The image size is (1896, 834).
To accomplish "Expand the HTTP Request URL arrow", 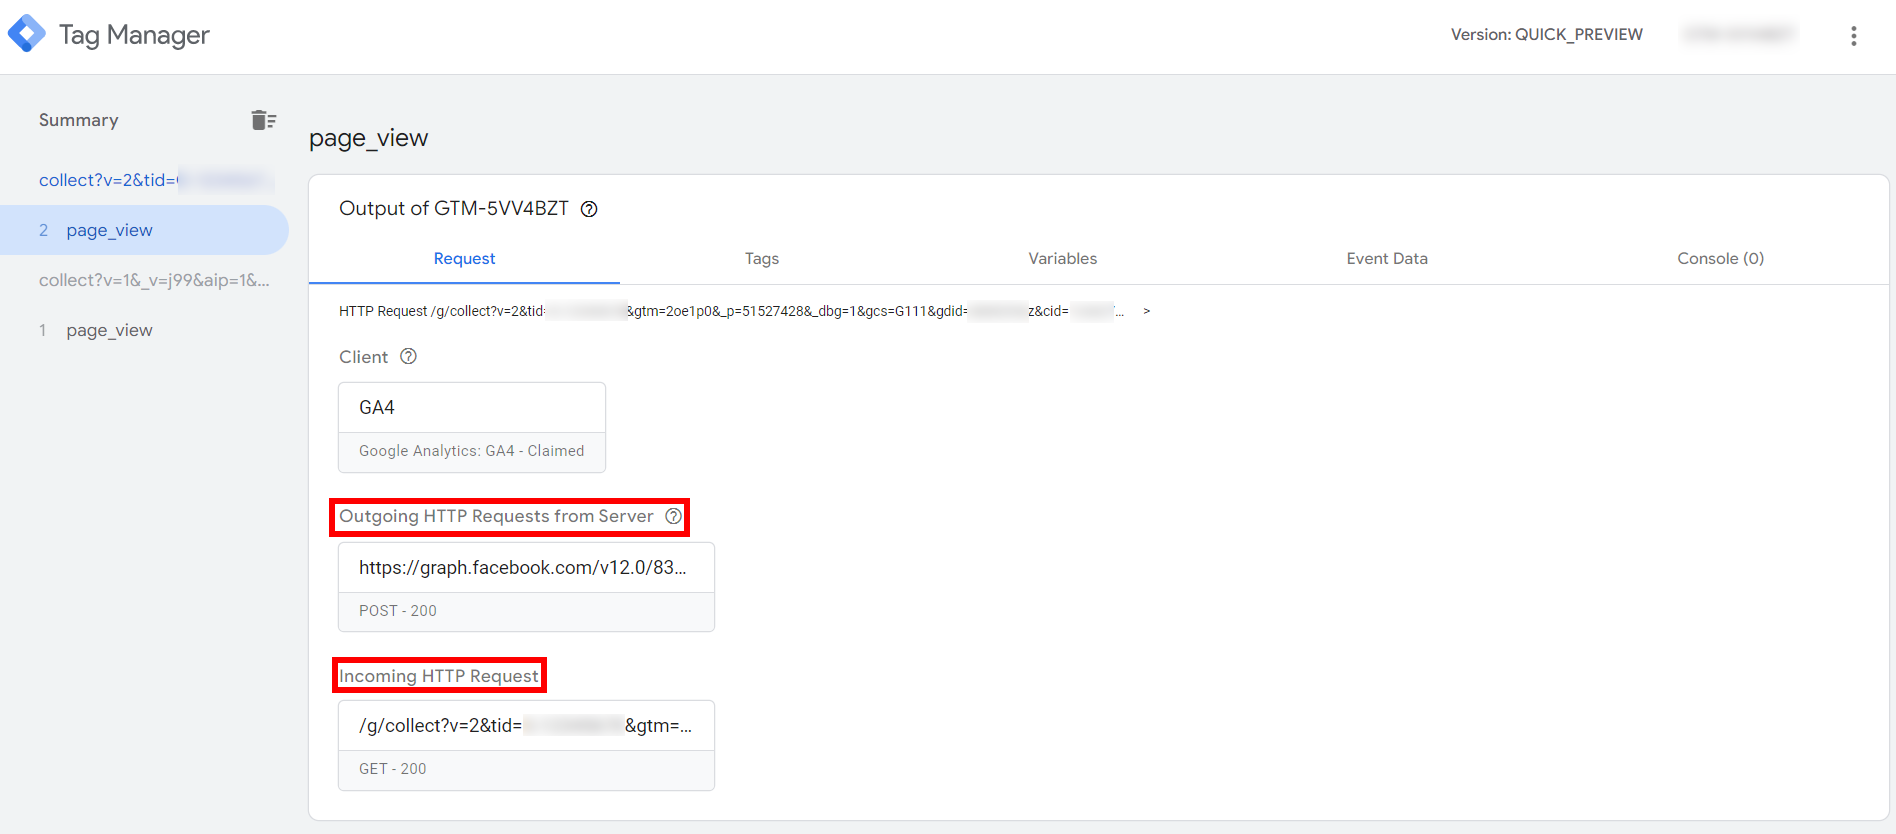I will (1146, 312).
